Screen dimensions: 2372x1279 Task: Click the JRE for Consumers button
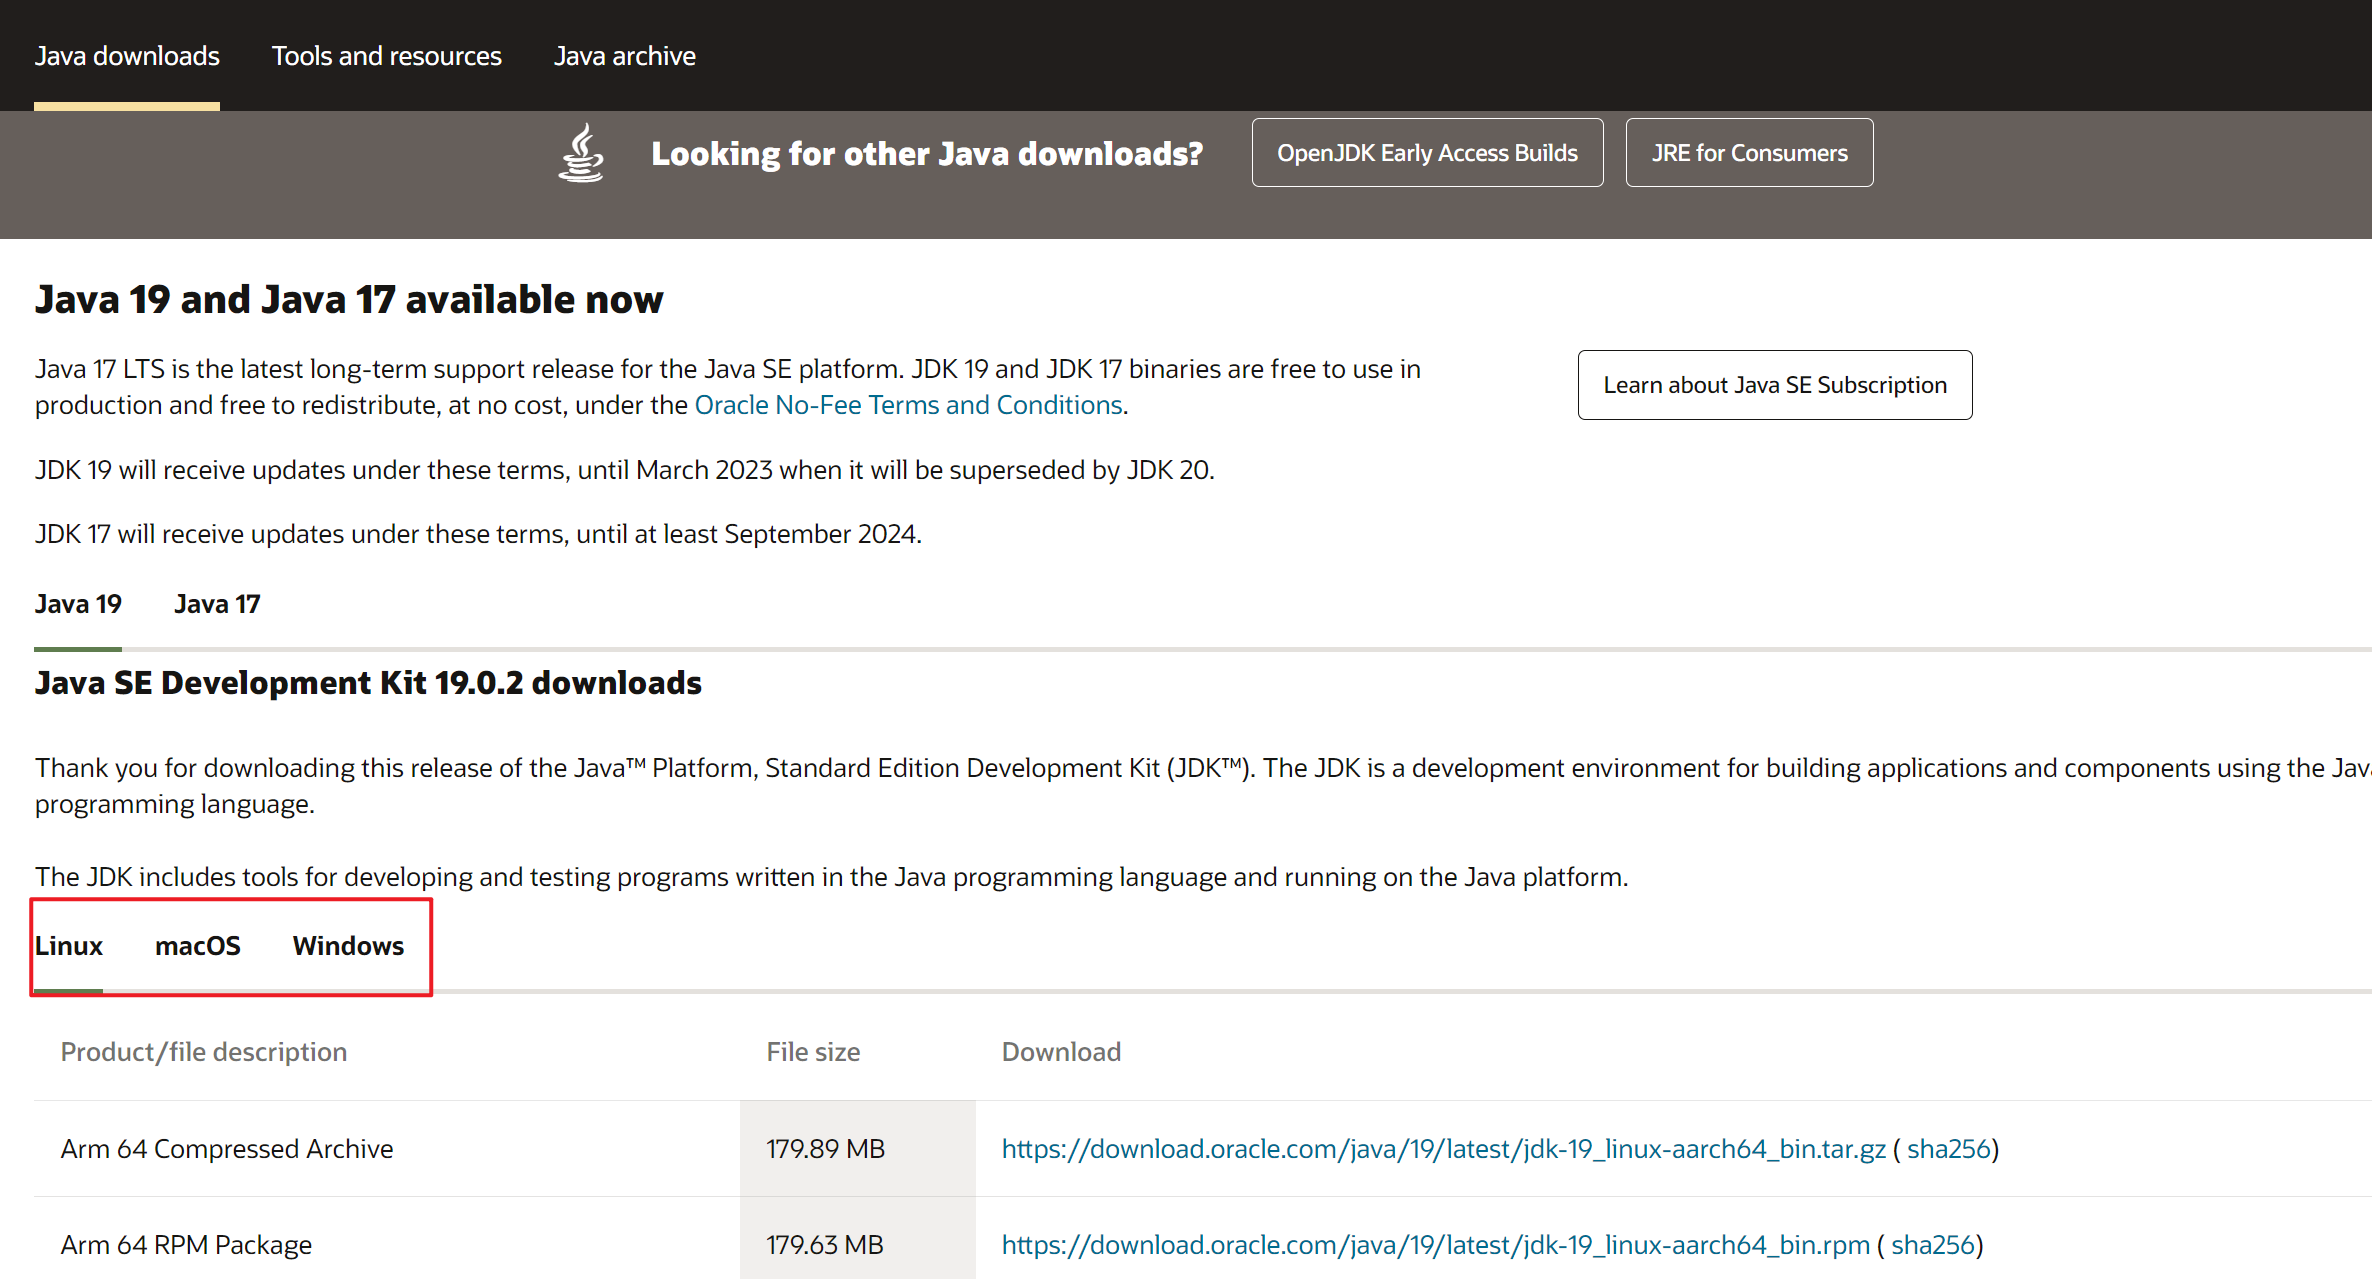(1749, 153)
